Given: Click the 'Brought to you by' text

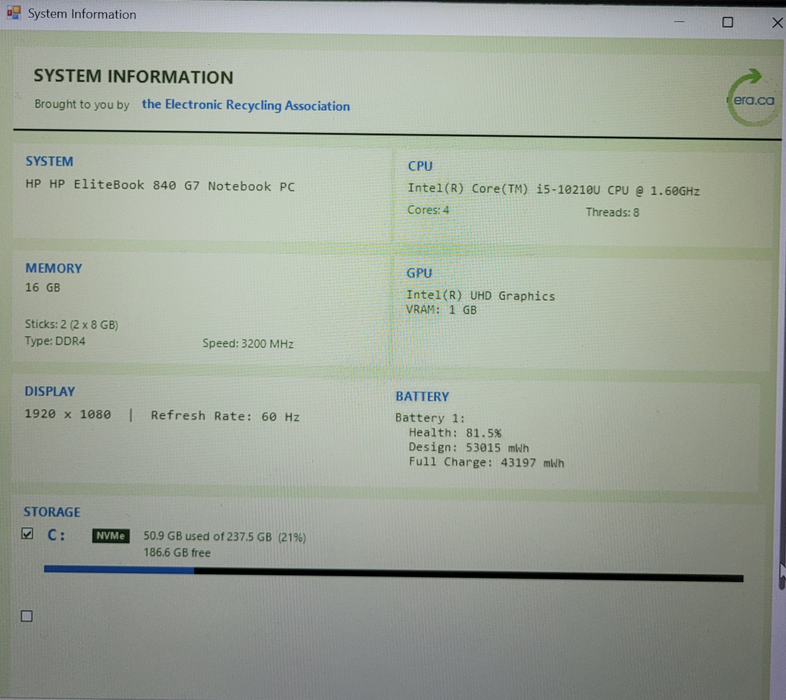Looking at the screenshot, I should click(82, 104).
